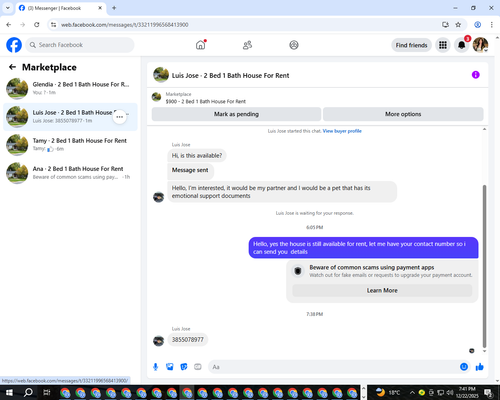Open Windows taskbar search
The height and width of the screenshot is (400, 500).
(x=28, y=392)
